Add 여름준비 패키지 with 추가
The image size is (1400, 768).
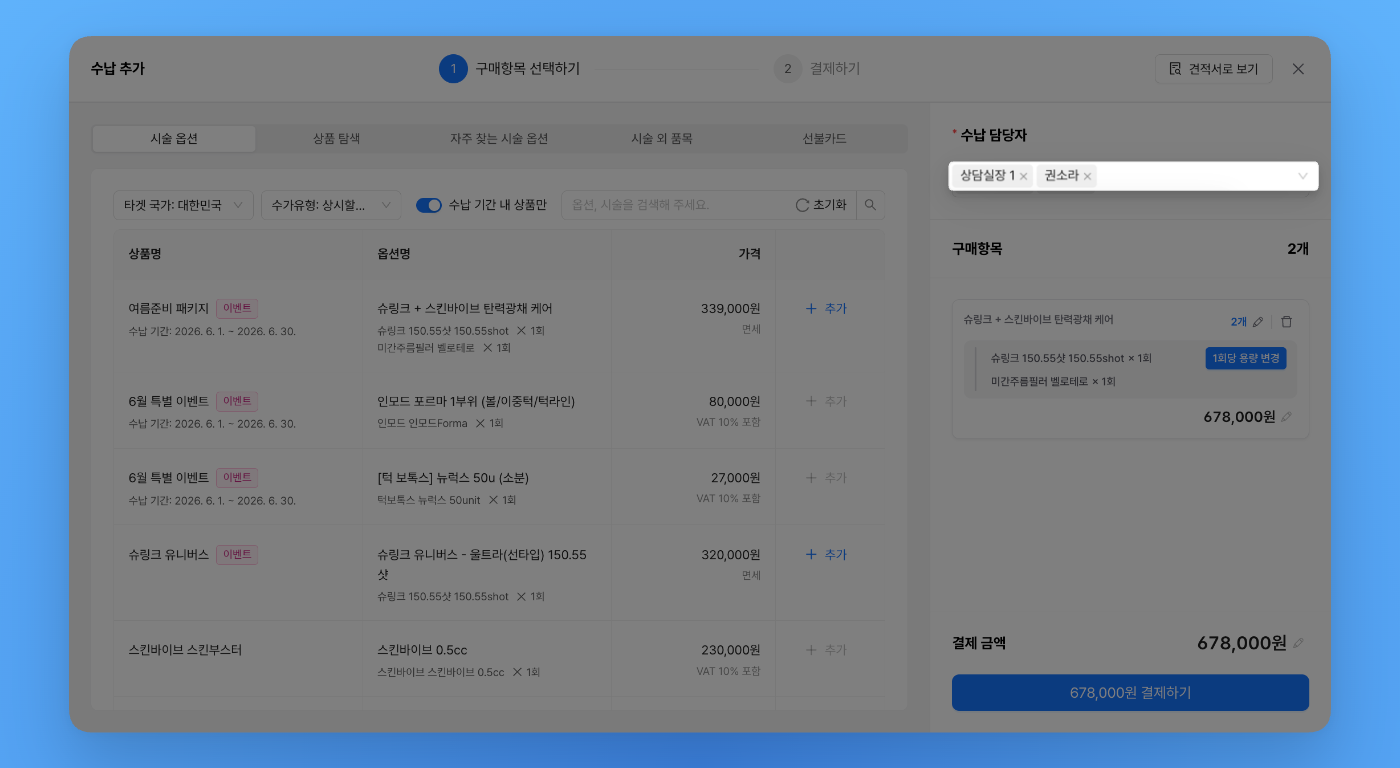click(x=826, y=309)
